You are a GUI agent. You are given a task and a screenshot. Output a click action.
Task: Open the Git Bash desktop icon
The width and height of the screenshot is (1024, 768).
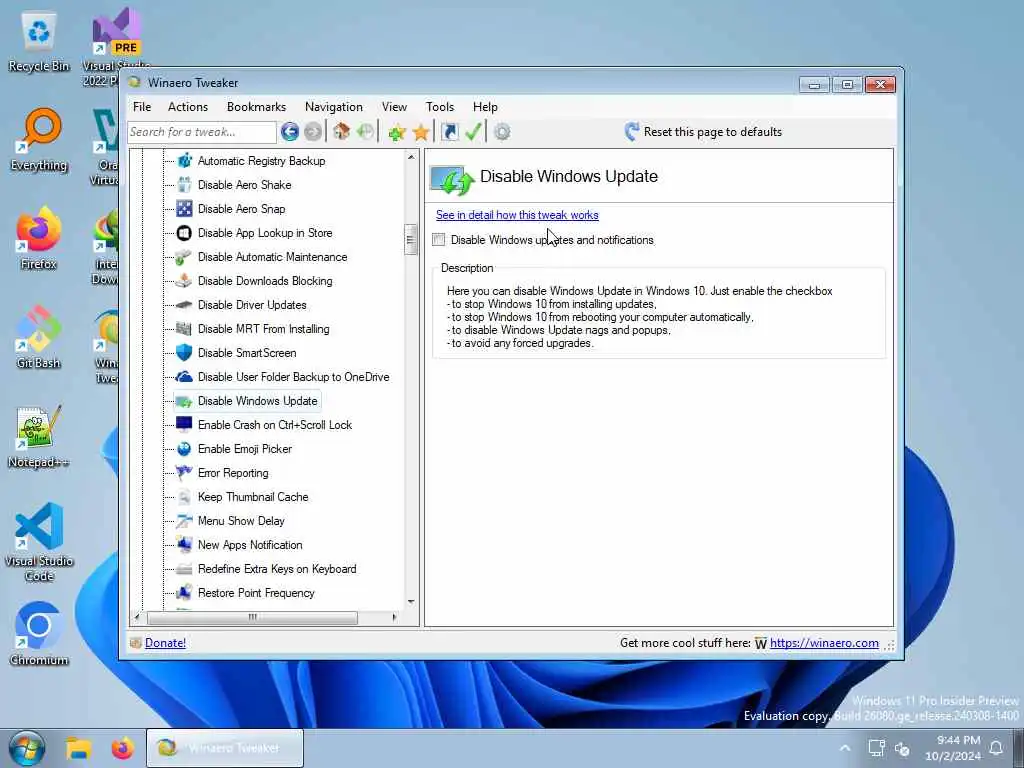tap(39, 338)
